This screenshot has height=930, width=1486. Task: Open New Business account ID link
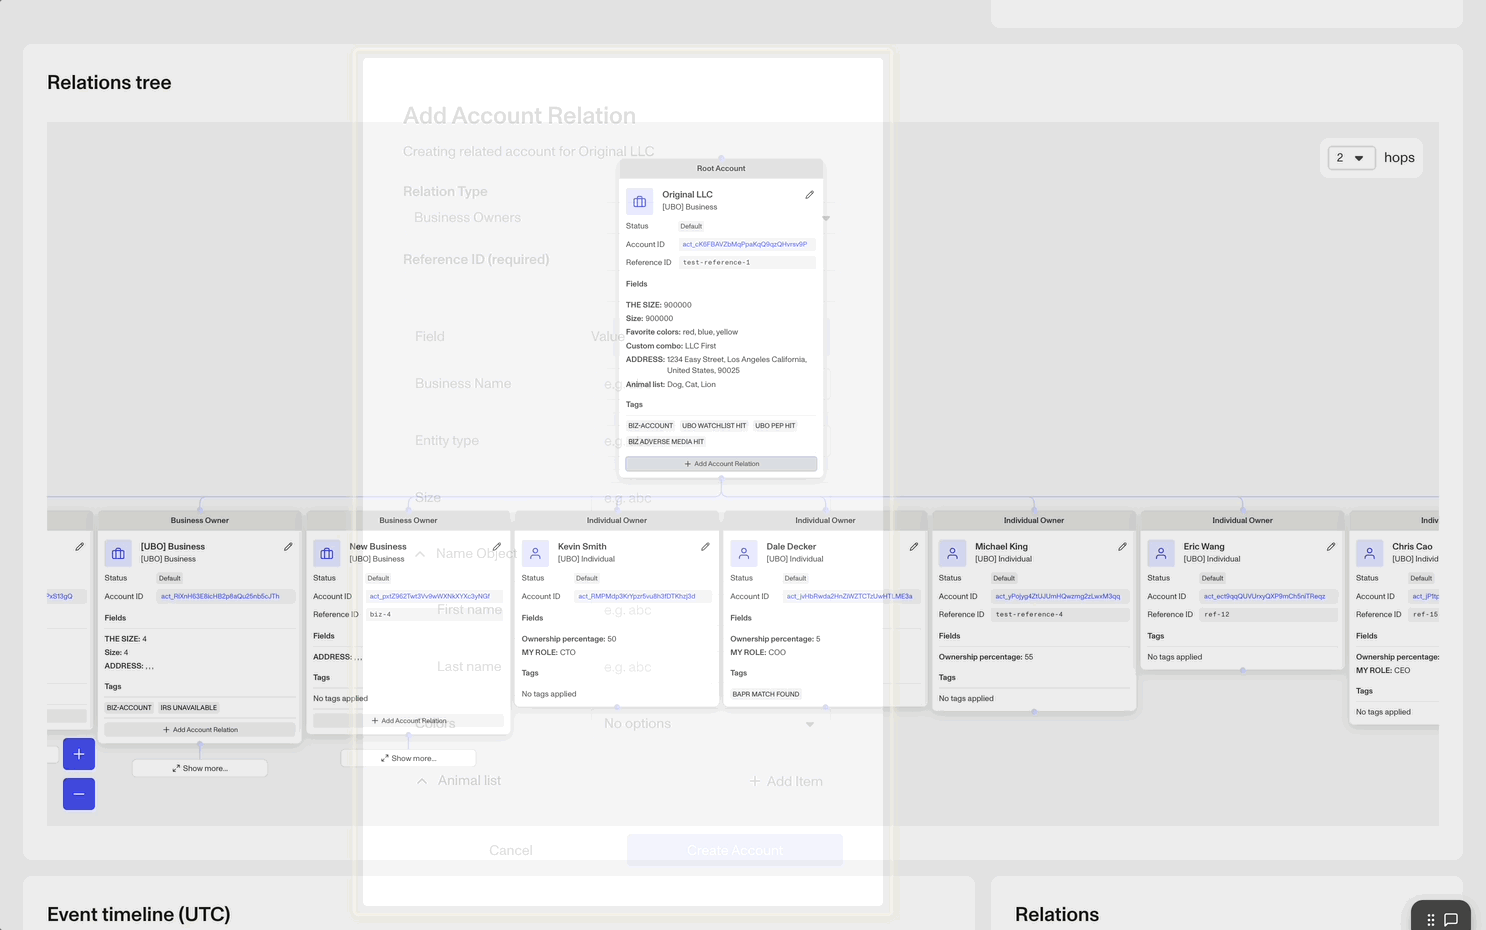tap(430, 596)
